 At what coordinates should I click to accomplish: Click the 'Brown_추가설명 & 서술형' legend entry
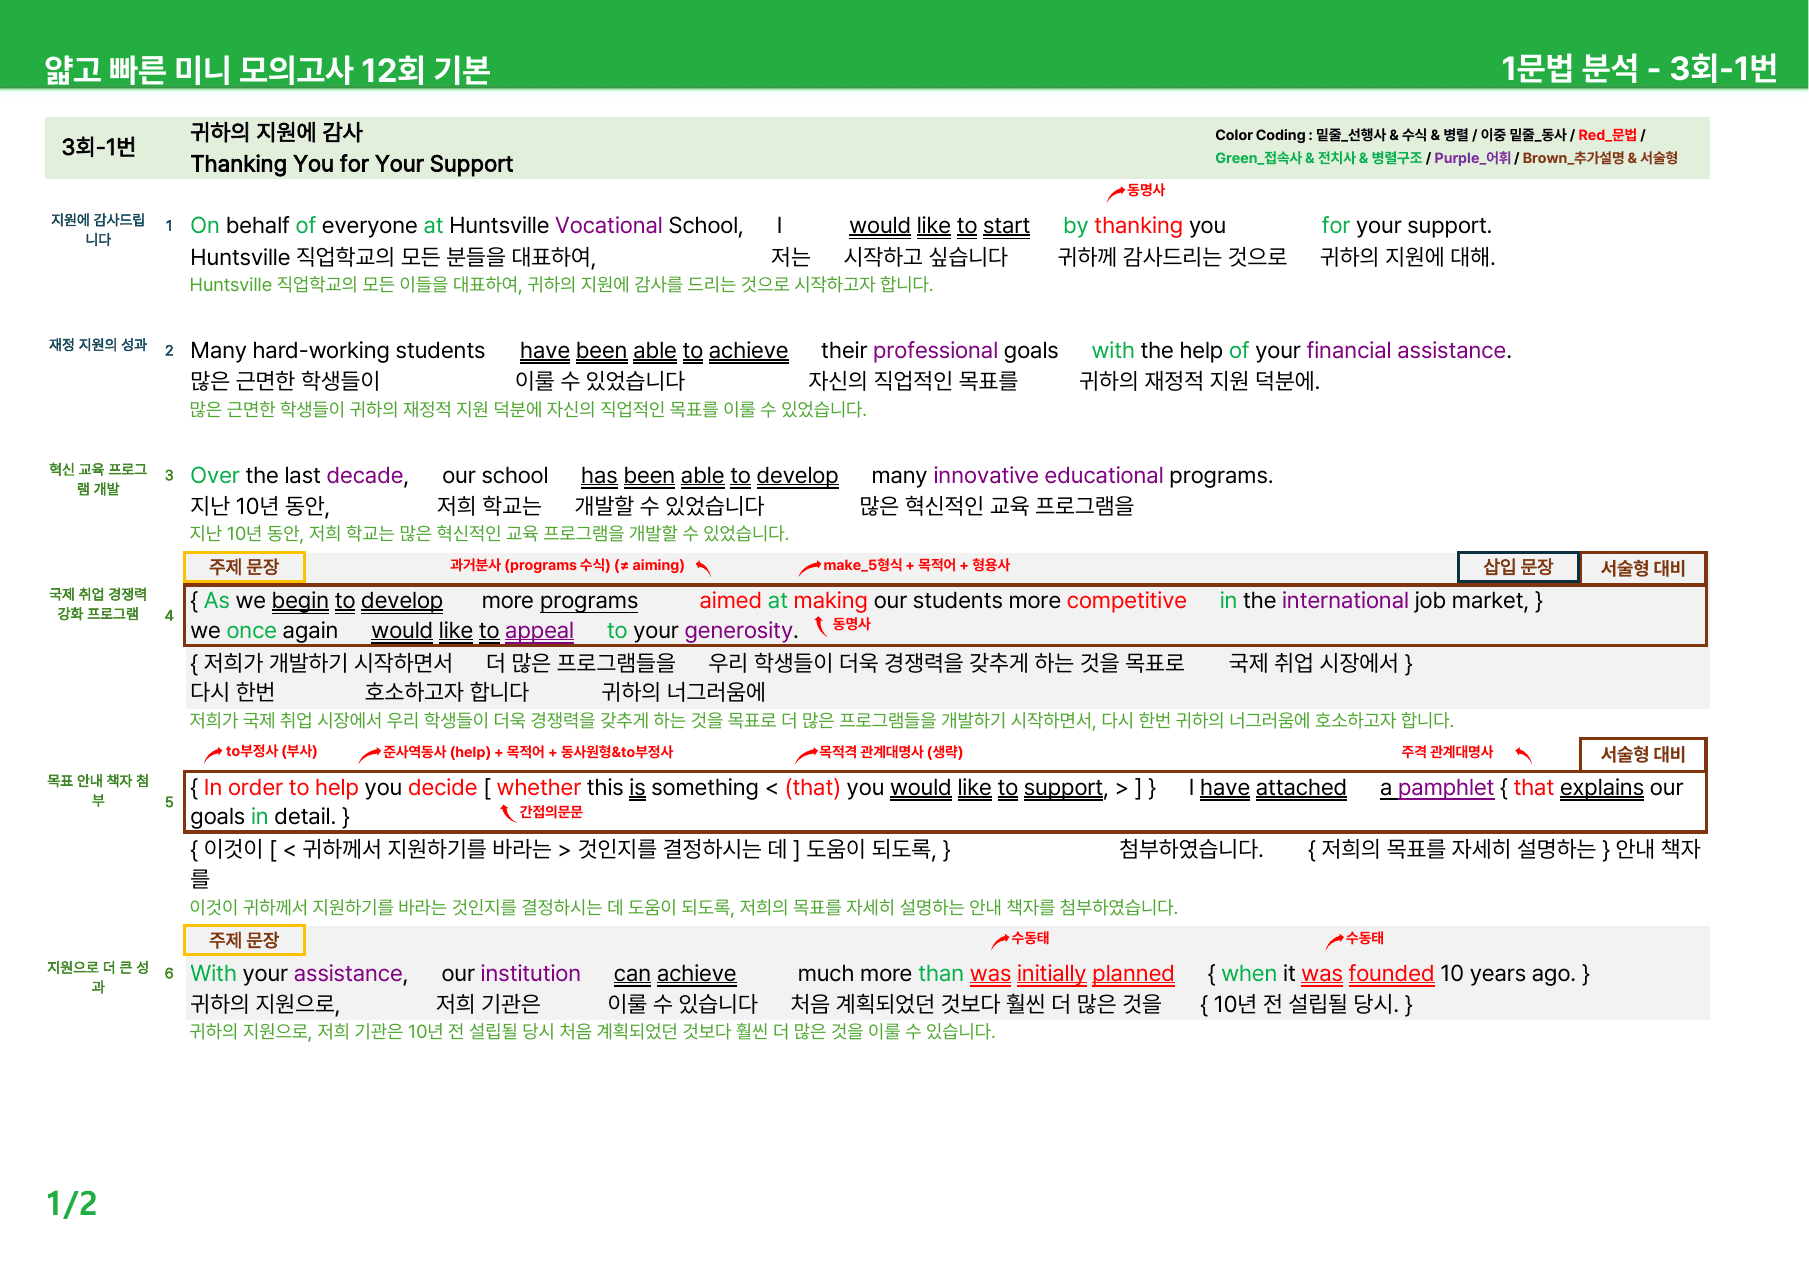(x=1600, y=158)
